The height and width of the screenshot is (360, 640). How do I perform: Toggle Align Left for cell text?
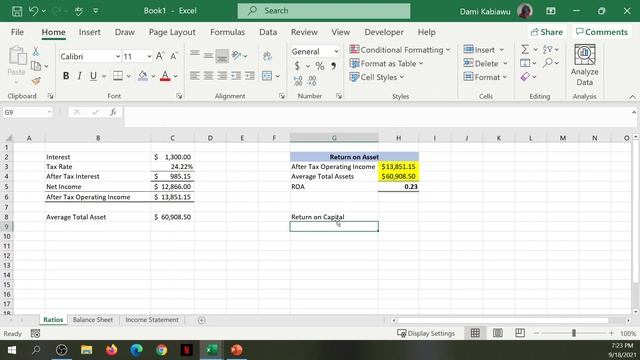click(195, 76)
